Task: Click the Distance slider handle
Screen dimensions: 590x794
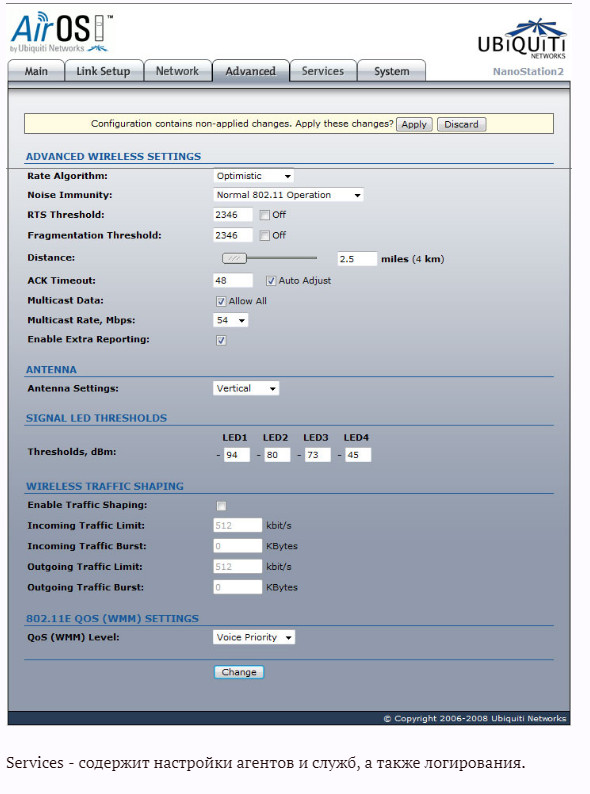Action: tap(234, 259)
